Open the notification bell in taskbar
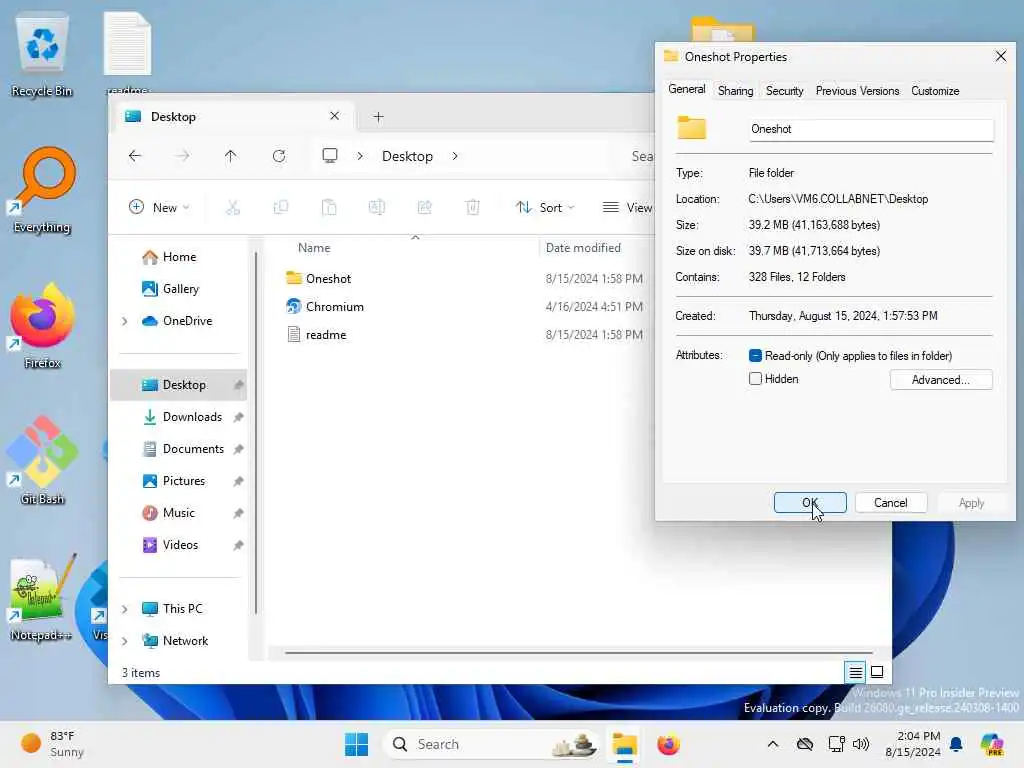This screenshot has width=1024, height=768. [956, 744]
